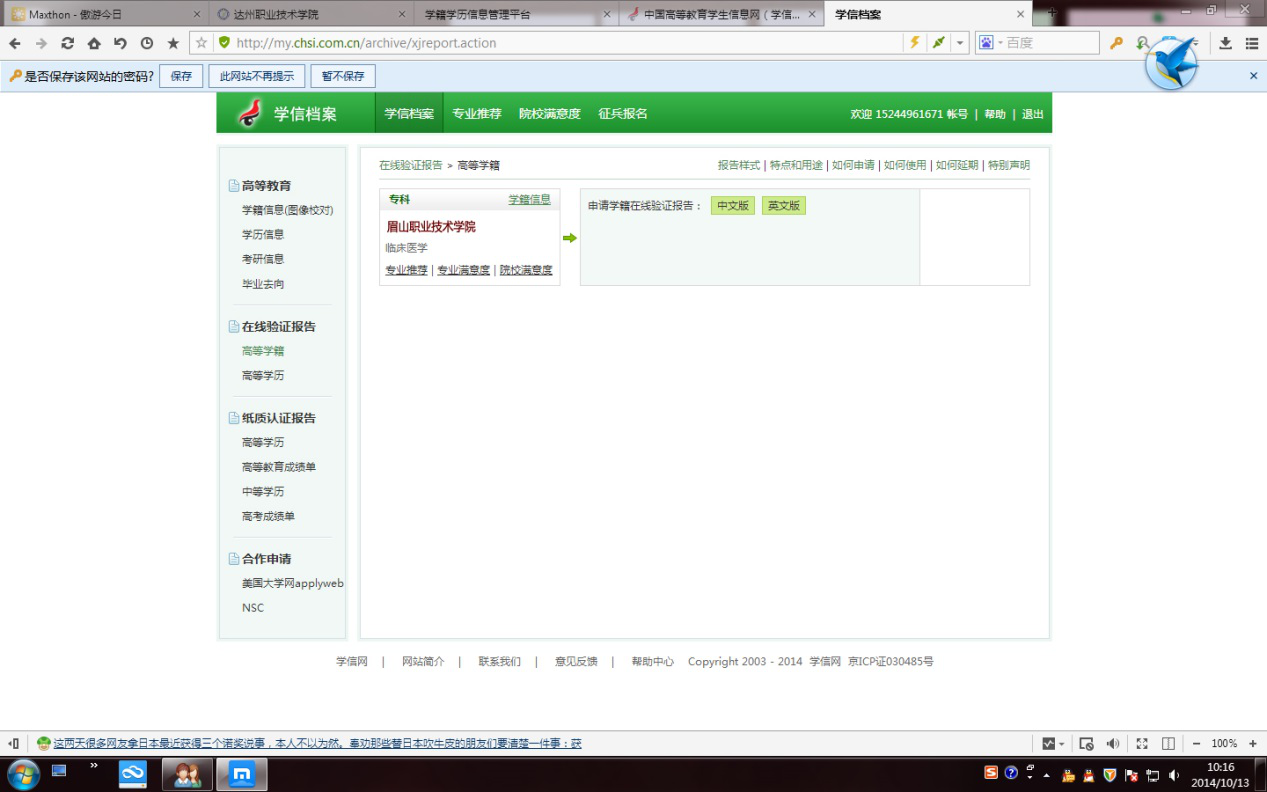Open the 专业推荐 navigation tab

tap(476, 114)
